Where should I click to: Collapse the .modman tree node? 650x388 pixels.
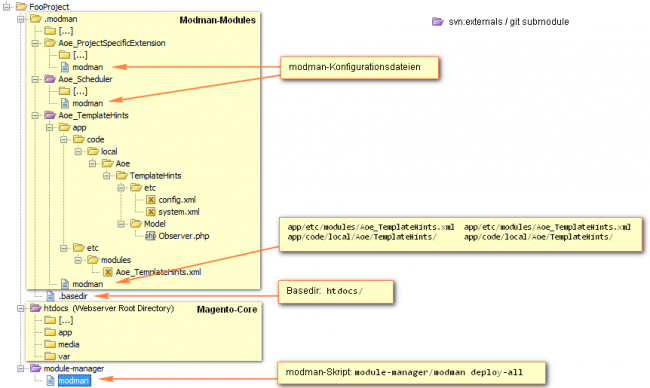point(21,19)
